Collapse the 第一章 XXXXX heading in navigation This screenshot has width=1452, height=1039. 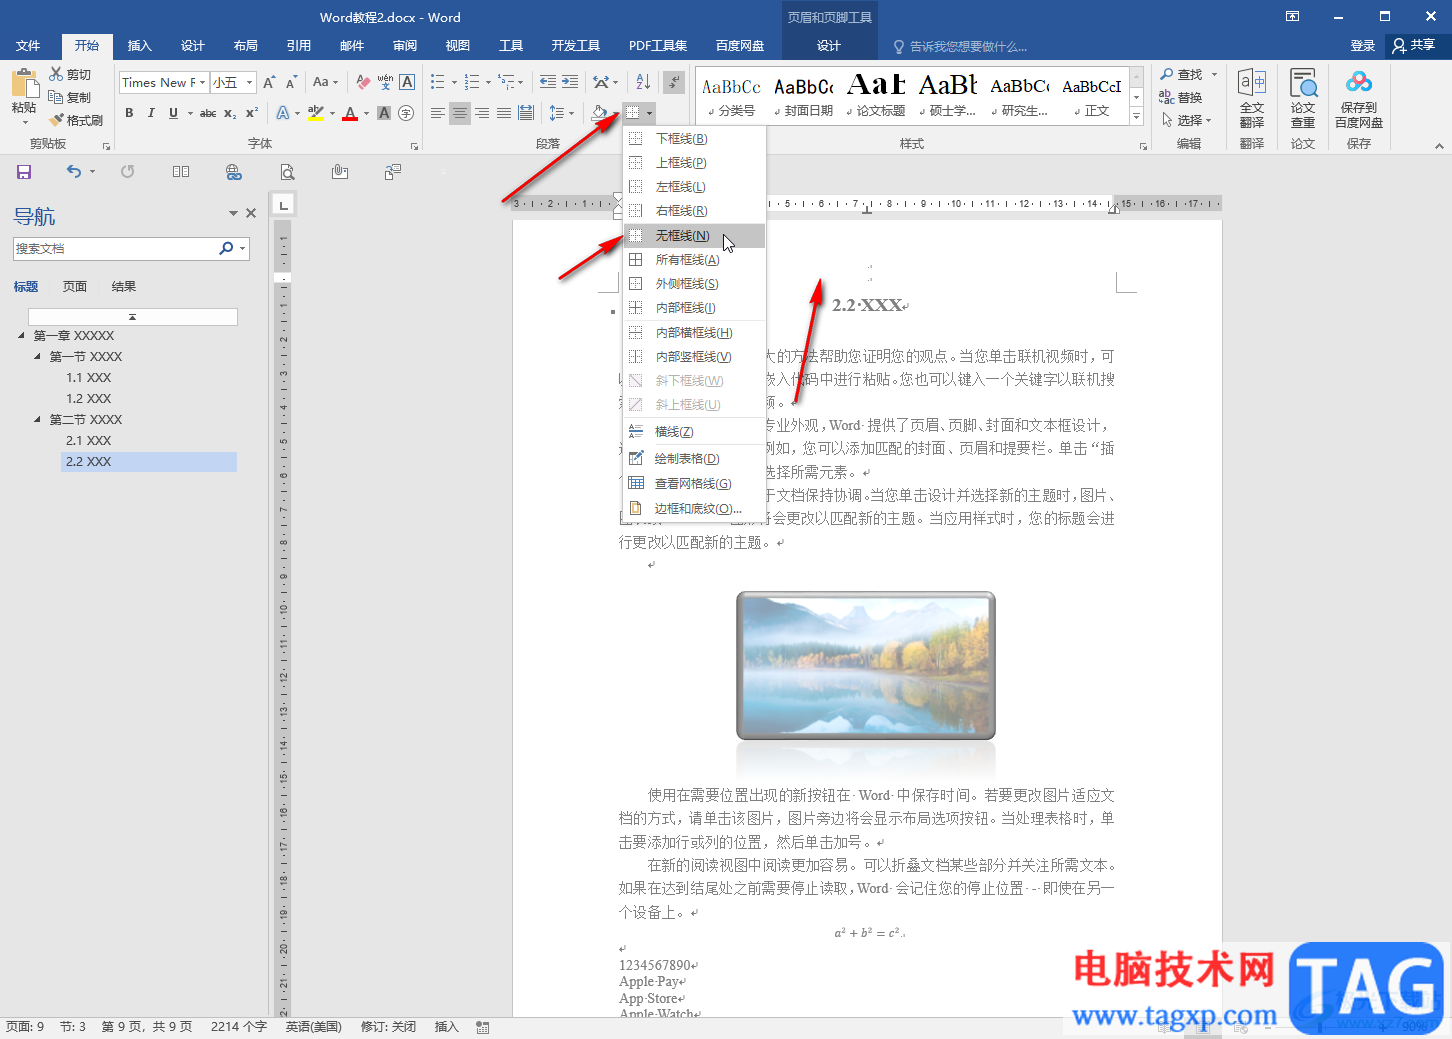pos(22,335)
